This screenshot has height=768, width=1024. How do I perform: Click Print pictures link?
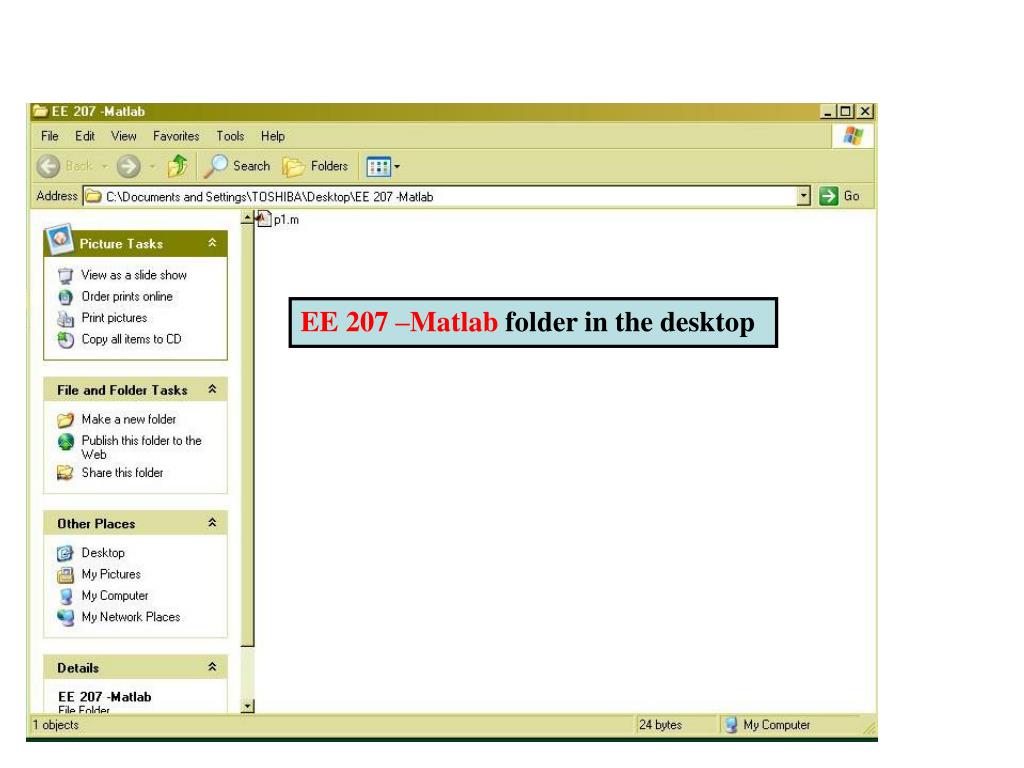(x=114, y=317)
